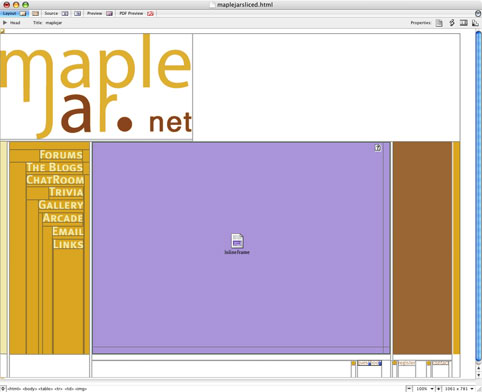Select the Links navigation image
Viewport: 482px width, 392px height.
coord(68,244)
